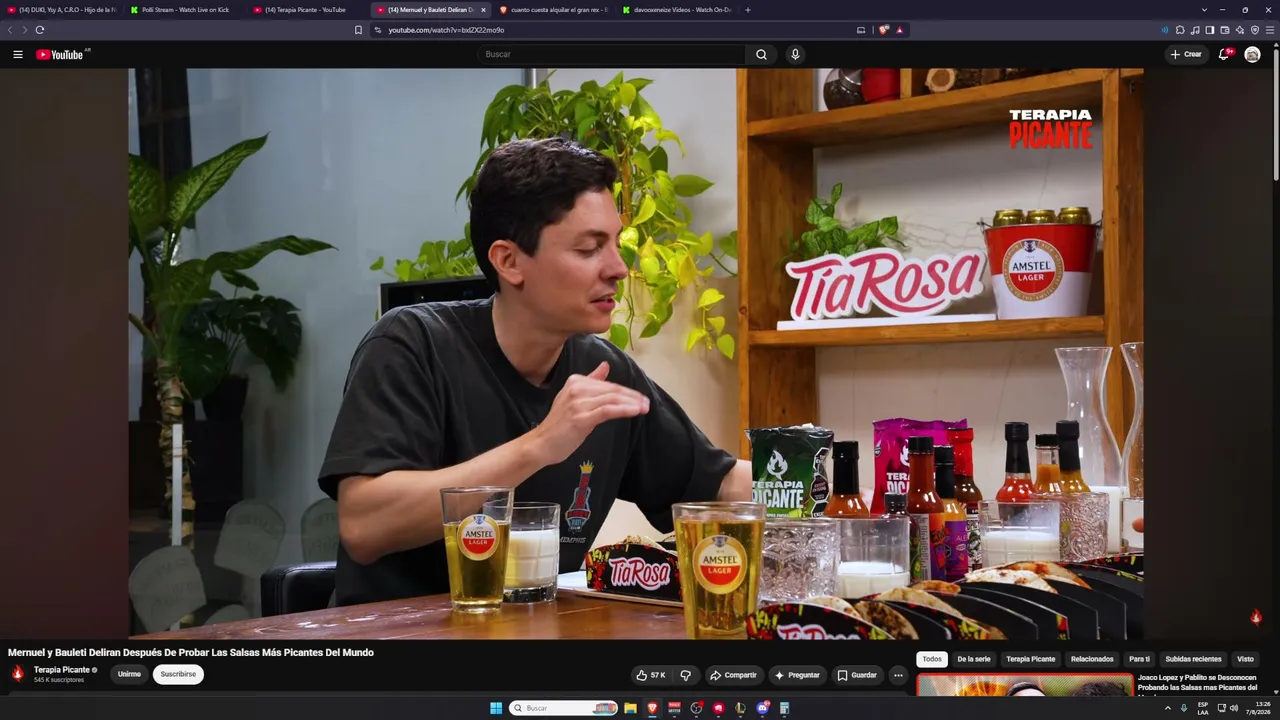The width and height of the screenshot is (1280, 720).
Task: Click the video player to pause
Action: tap(636, 353)
